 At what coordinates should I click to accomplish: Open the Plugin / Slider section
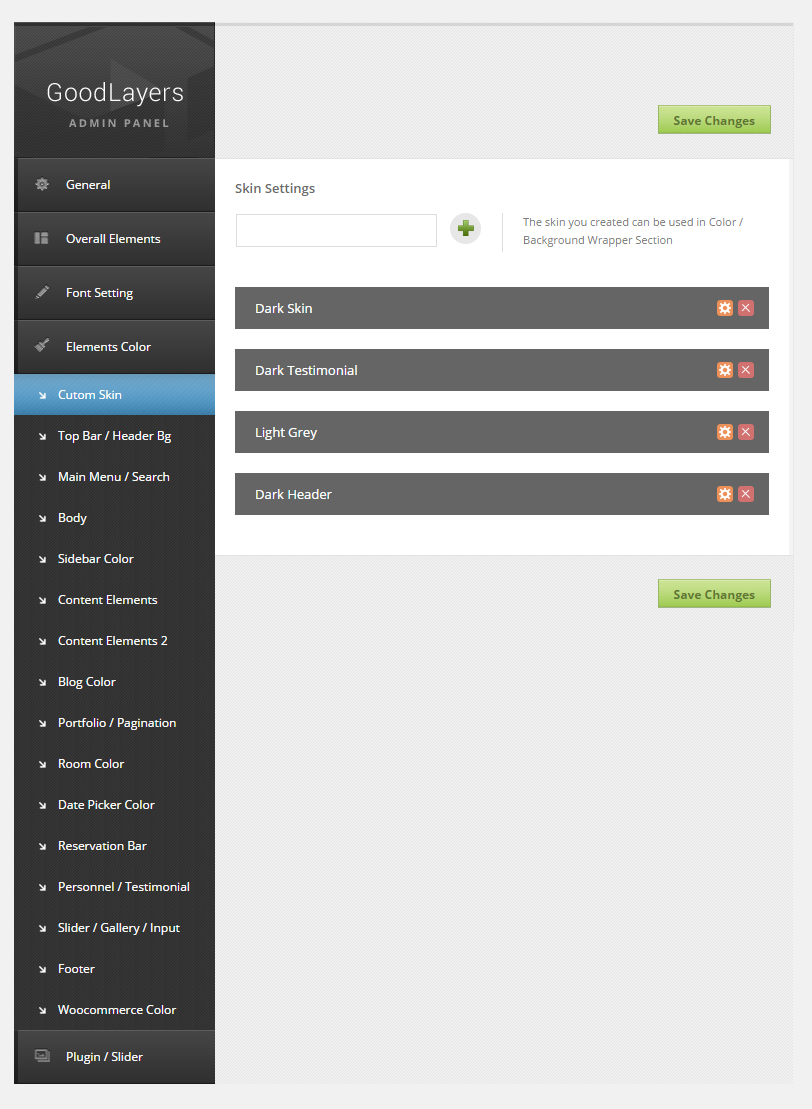(x=115, y=1057)
